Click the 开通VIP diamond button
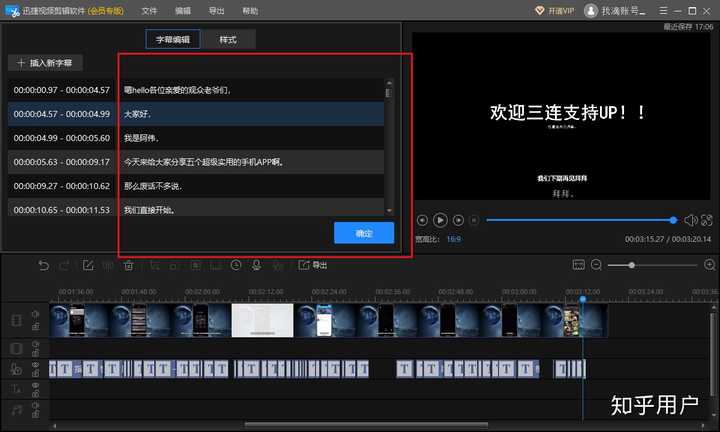 tap(555, 11)
